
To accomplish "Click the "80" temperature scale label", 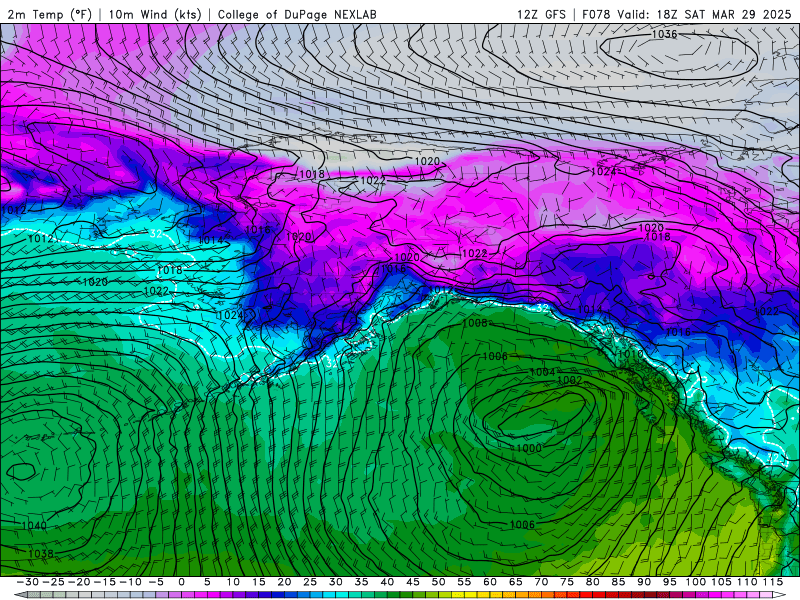I will (593, 582).
